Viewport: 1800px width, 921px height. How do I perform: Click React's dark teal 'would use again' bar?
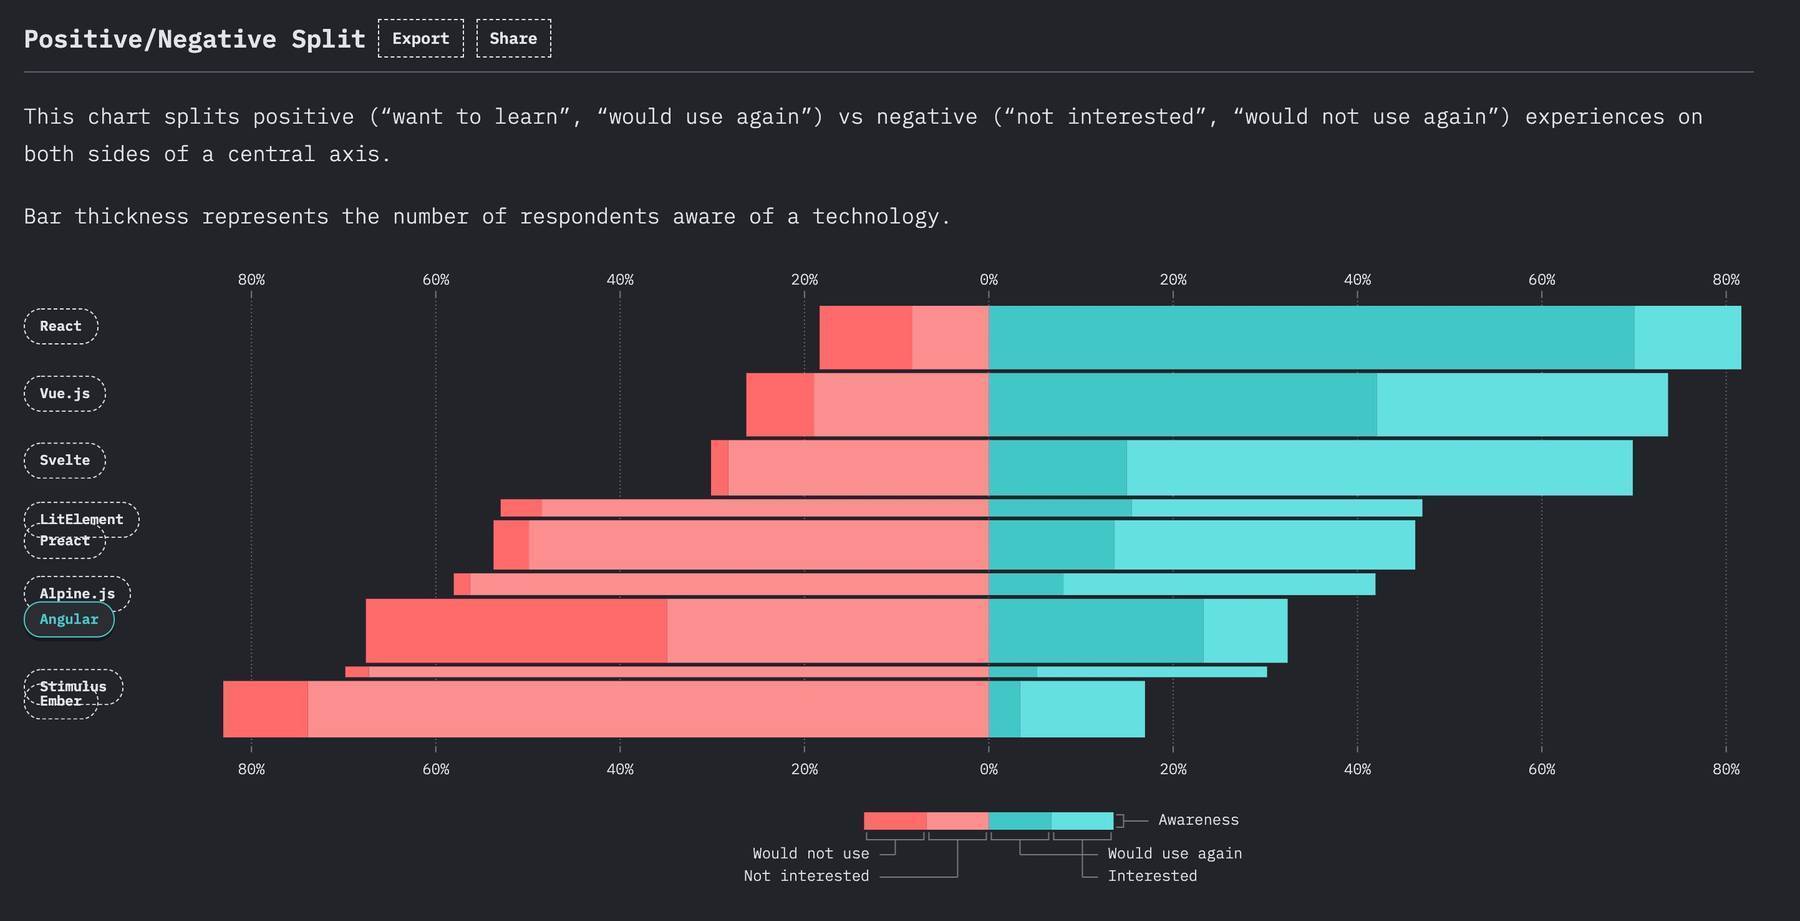coord(1310,338)
